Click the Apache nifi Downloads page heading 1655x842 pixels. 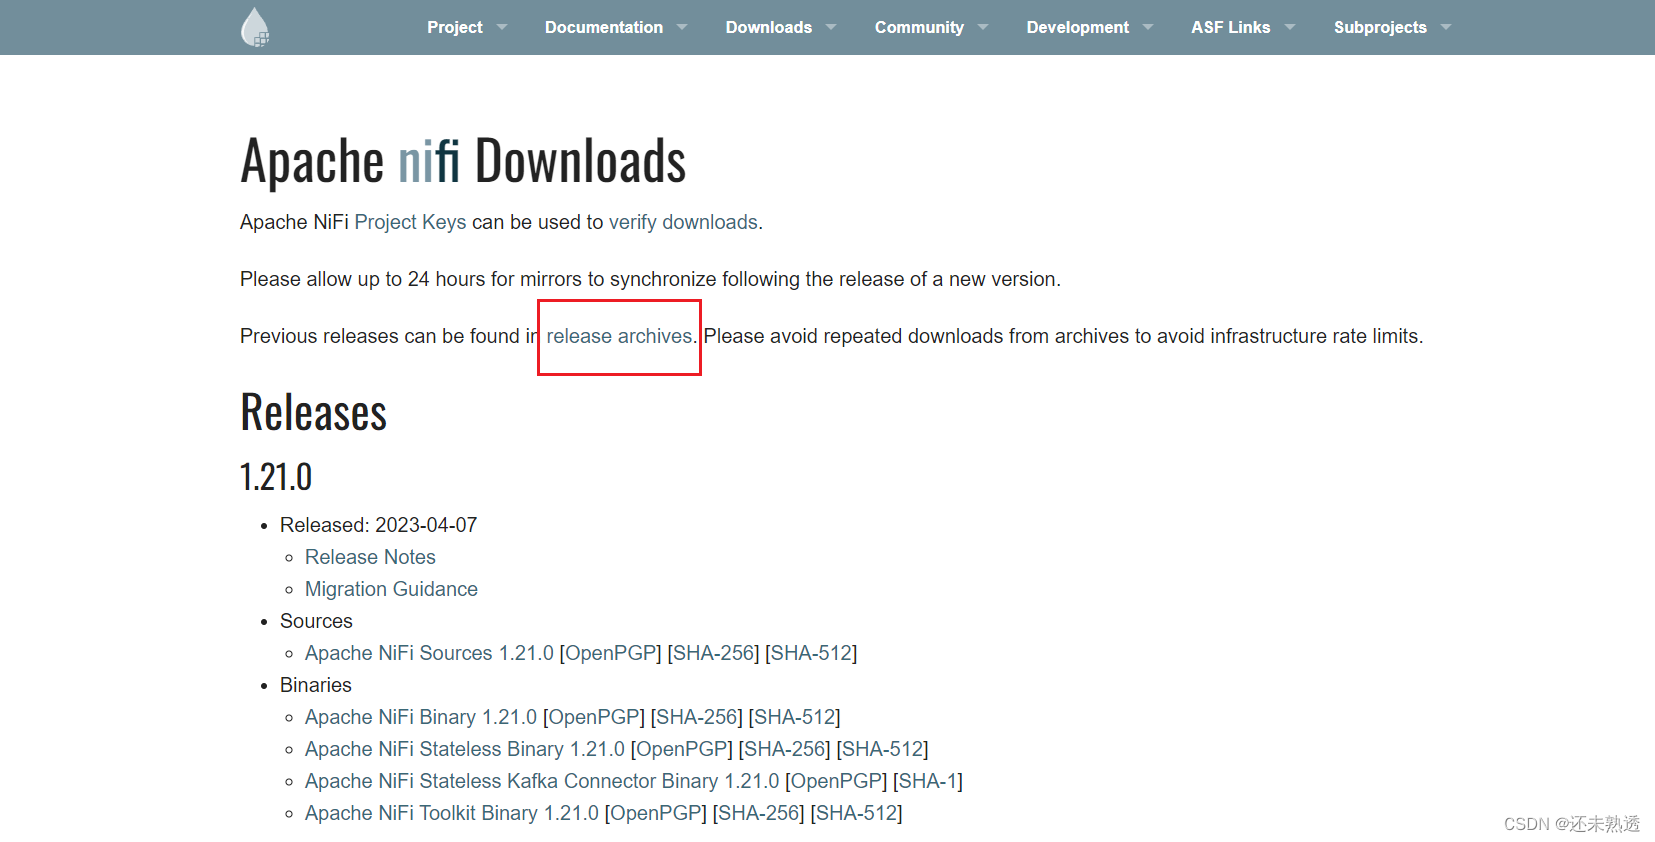(x=463, y=161)
